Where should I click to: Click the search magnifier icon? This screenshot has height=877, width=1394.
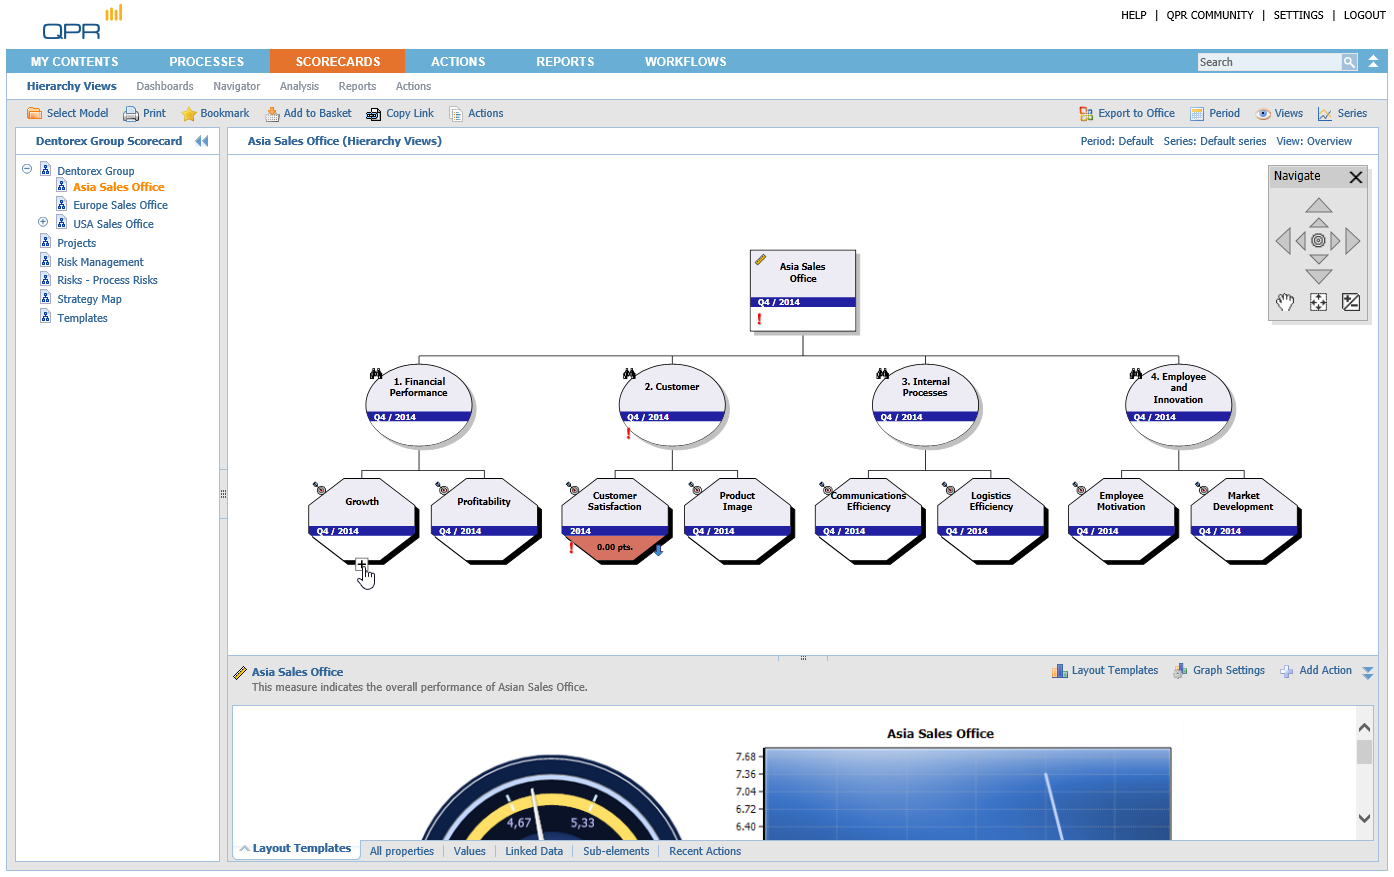click(x=1349, y=62)
